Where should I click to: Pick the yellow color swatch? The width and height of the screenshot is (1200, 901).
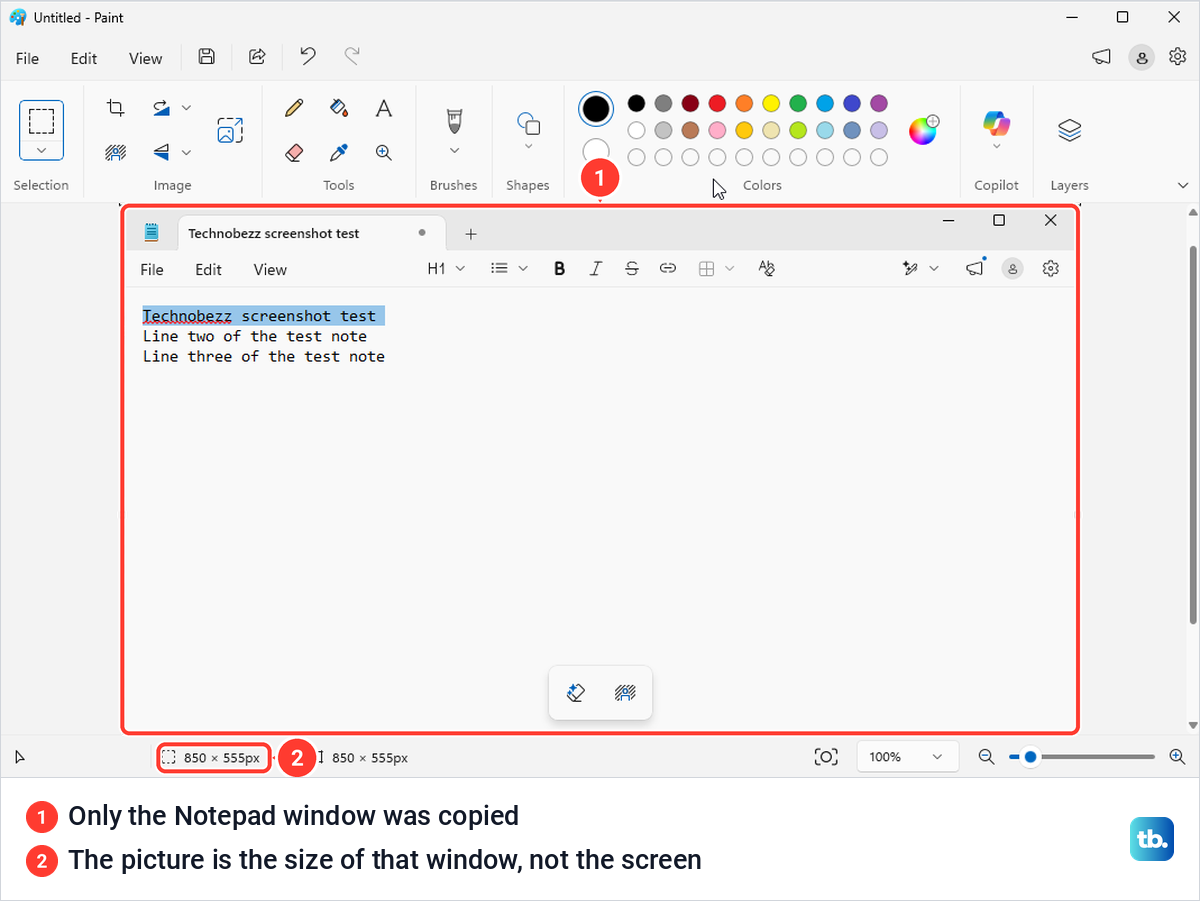[771, 103]
